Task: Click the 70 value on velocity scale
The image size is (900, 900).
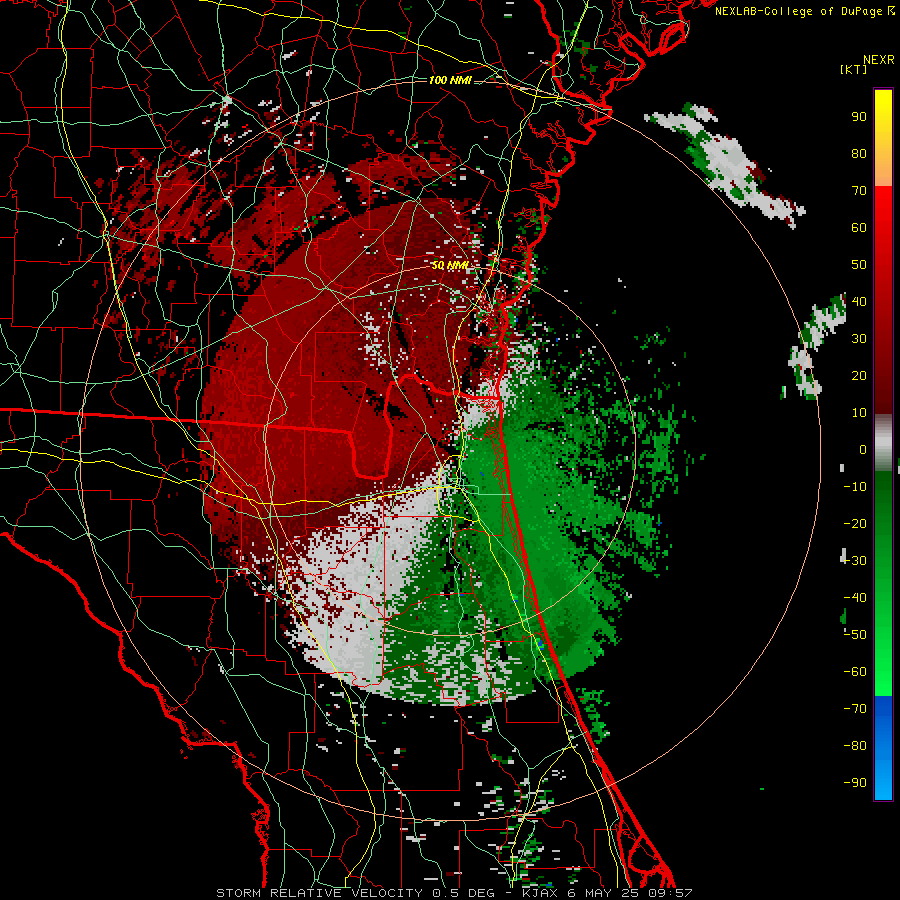Action: coord(859,191)
